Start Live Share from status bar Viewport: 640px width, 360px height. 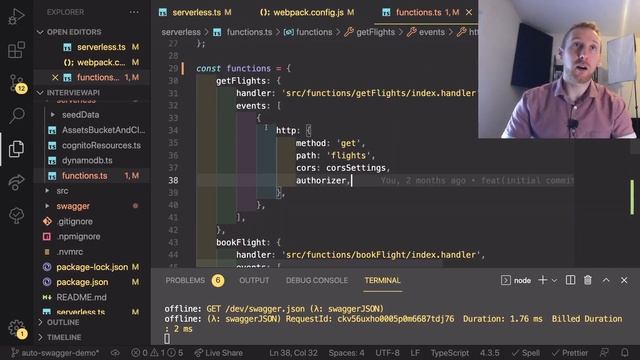click(x=218, y=353)
